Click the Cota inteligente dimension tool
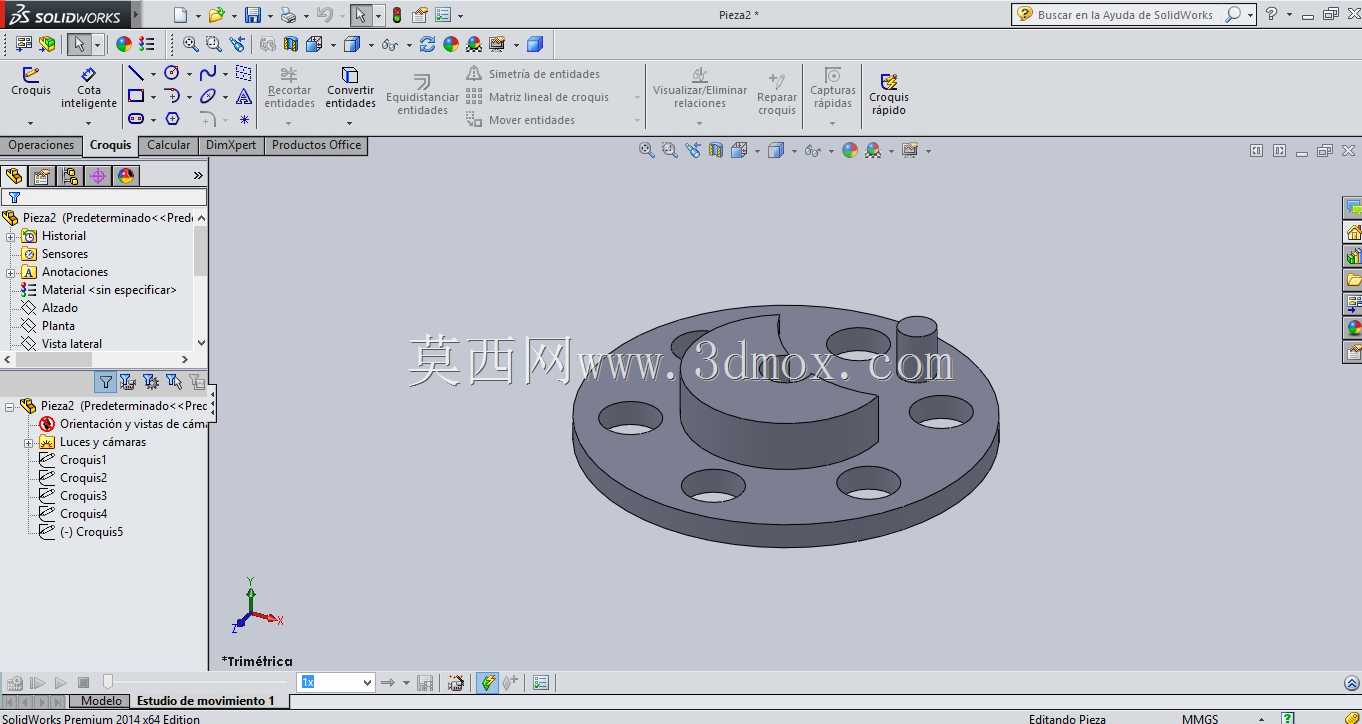The width and height of the screenshot is (1362, 724). (89, 88)
